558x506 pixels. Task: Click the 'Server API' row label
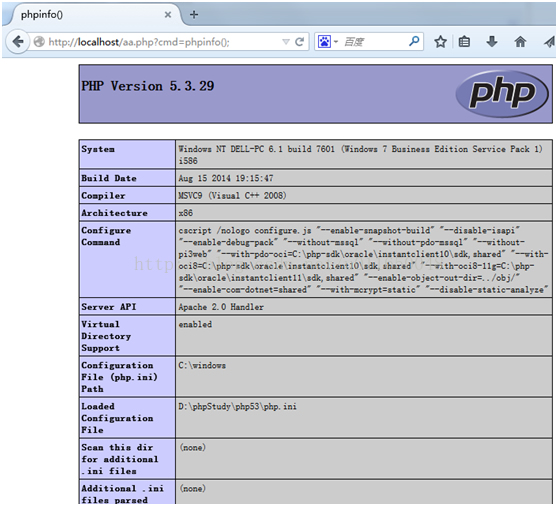109,307
